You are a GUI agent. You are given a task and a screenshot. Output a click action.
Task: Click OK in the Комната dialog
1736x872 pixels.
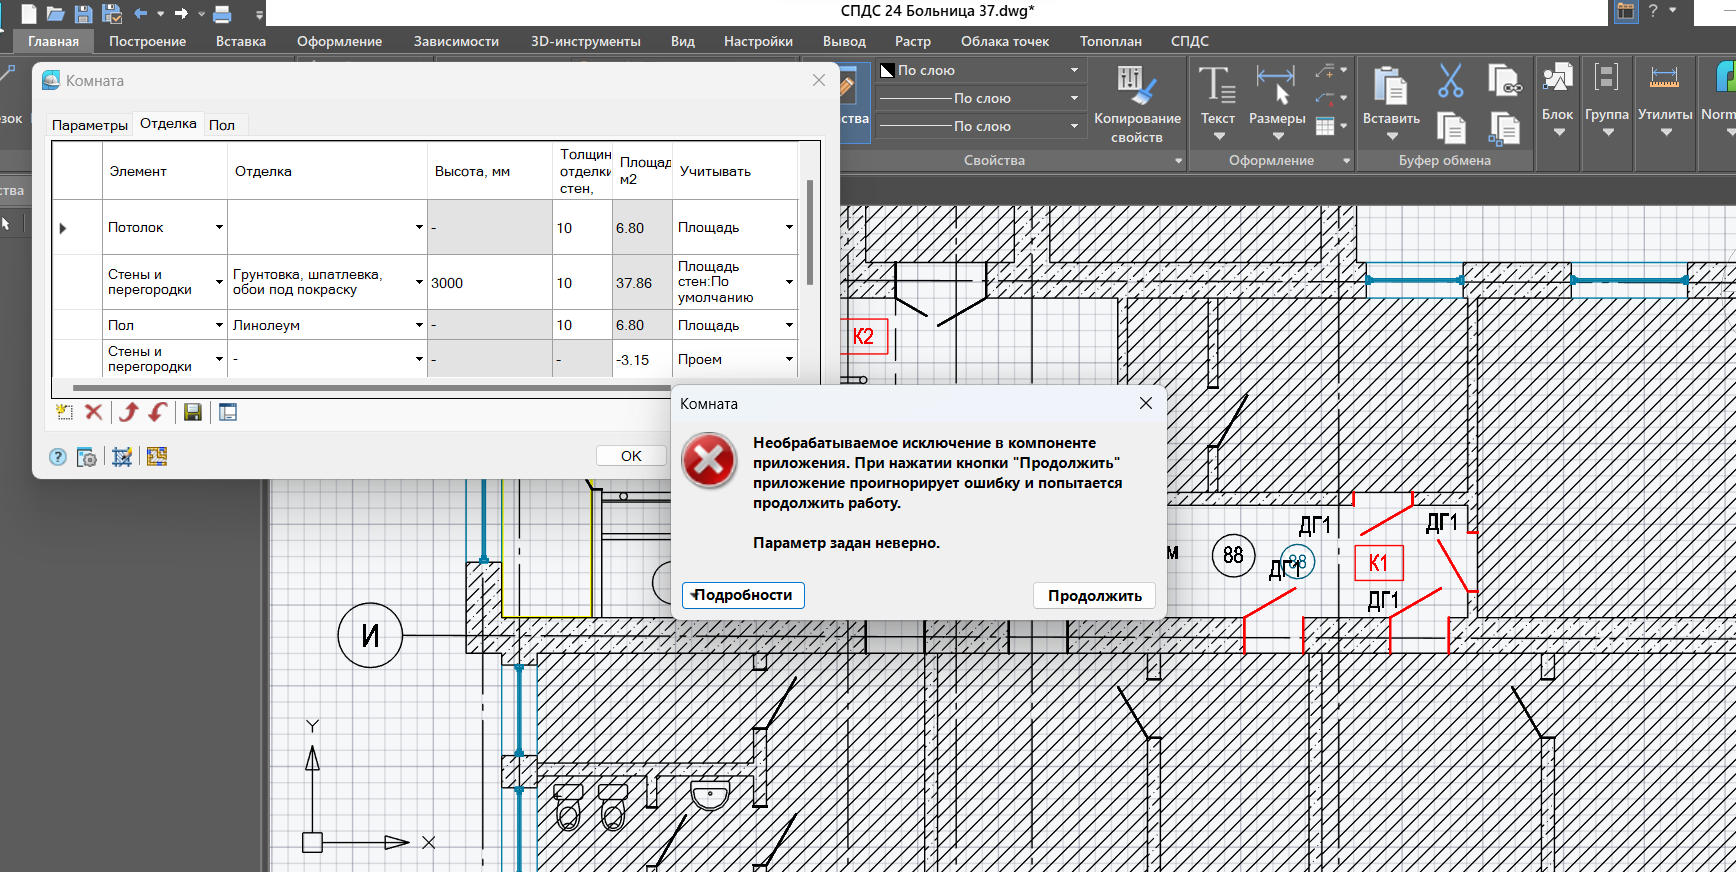pyautogui.click(x=631, y=456)
